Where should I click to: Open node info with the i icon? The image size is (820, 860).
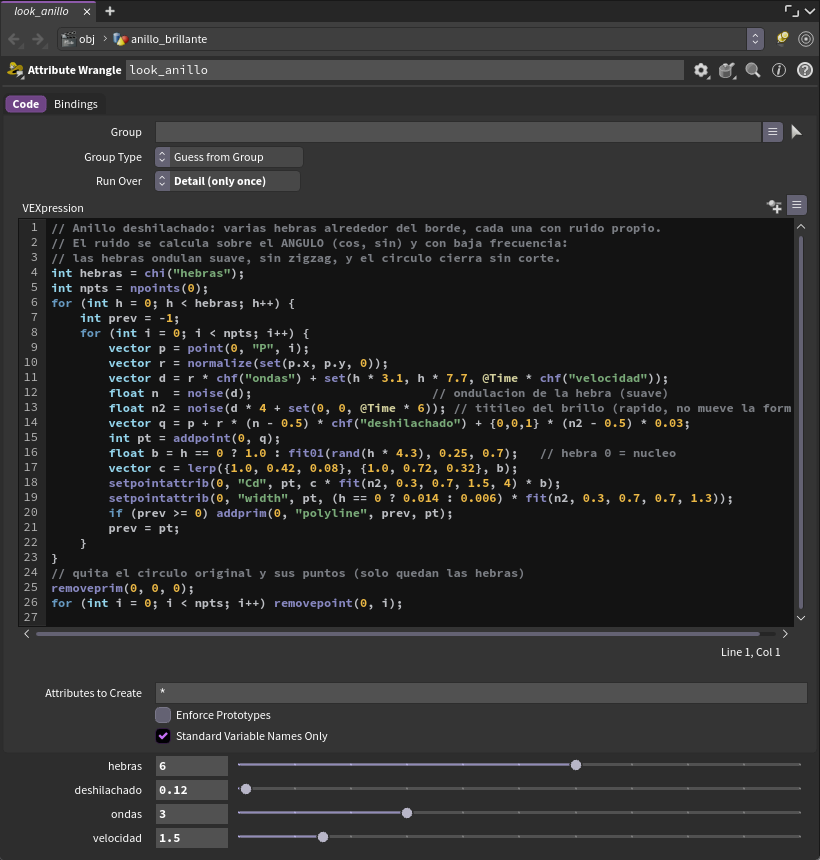[779, 70]
